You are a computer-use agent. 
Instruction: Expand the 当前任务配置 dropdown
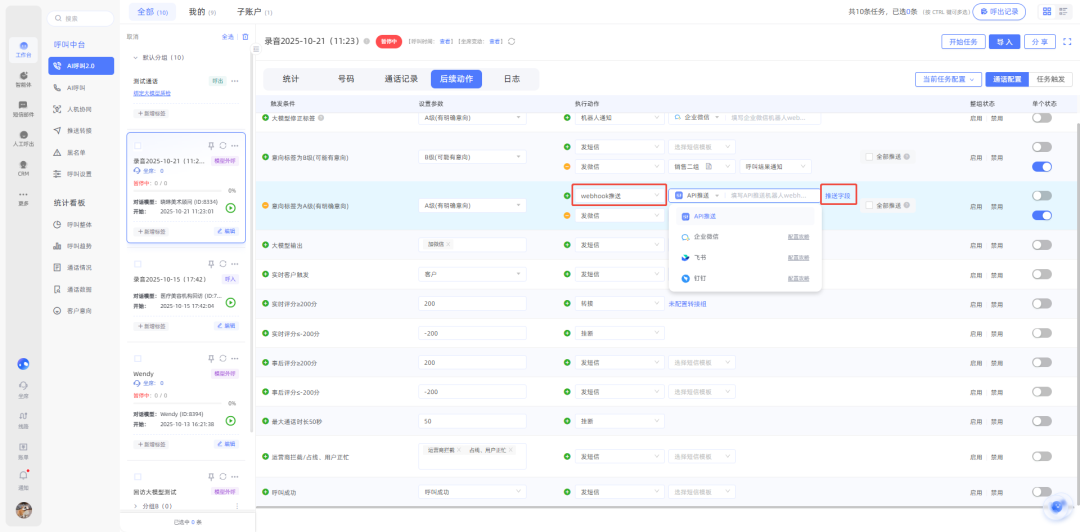(948, 79)
